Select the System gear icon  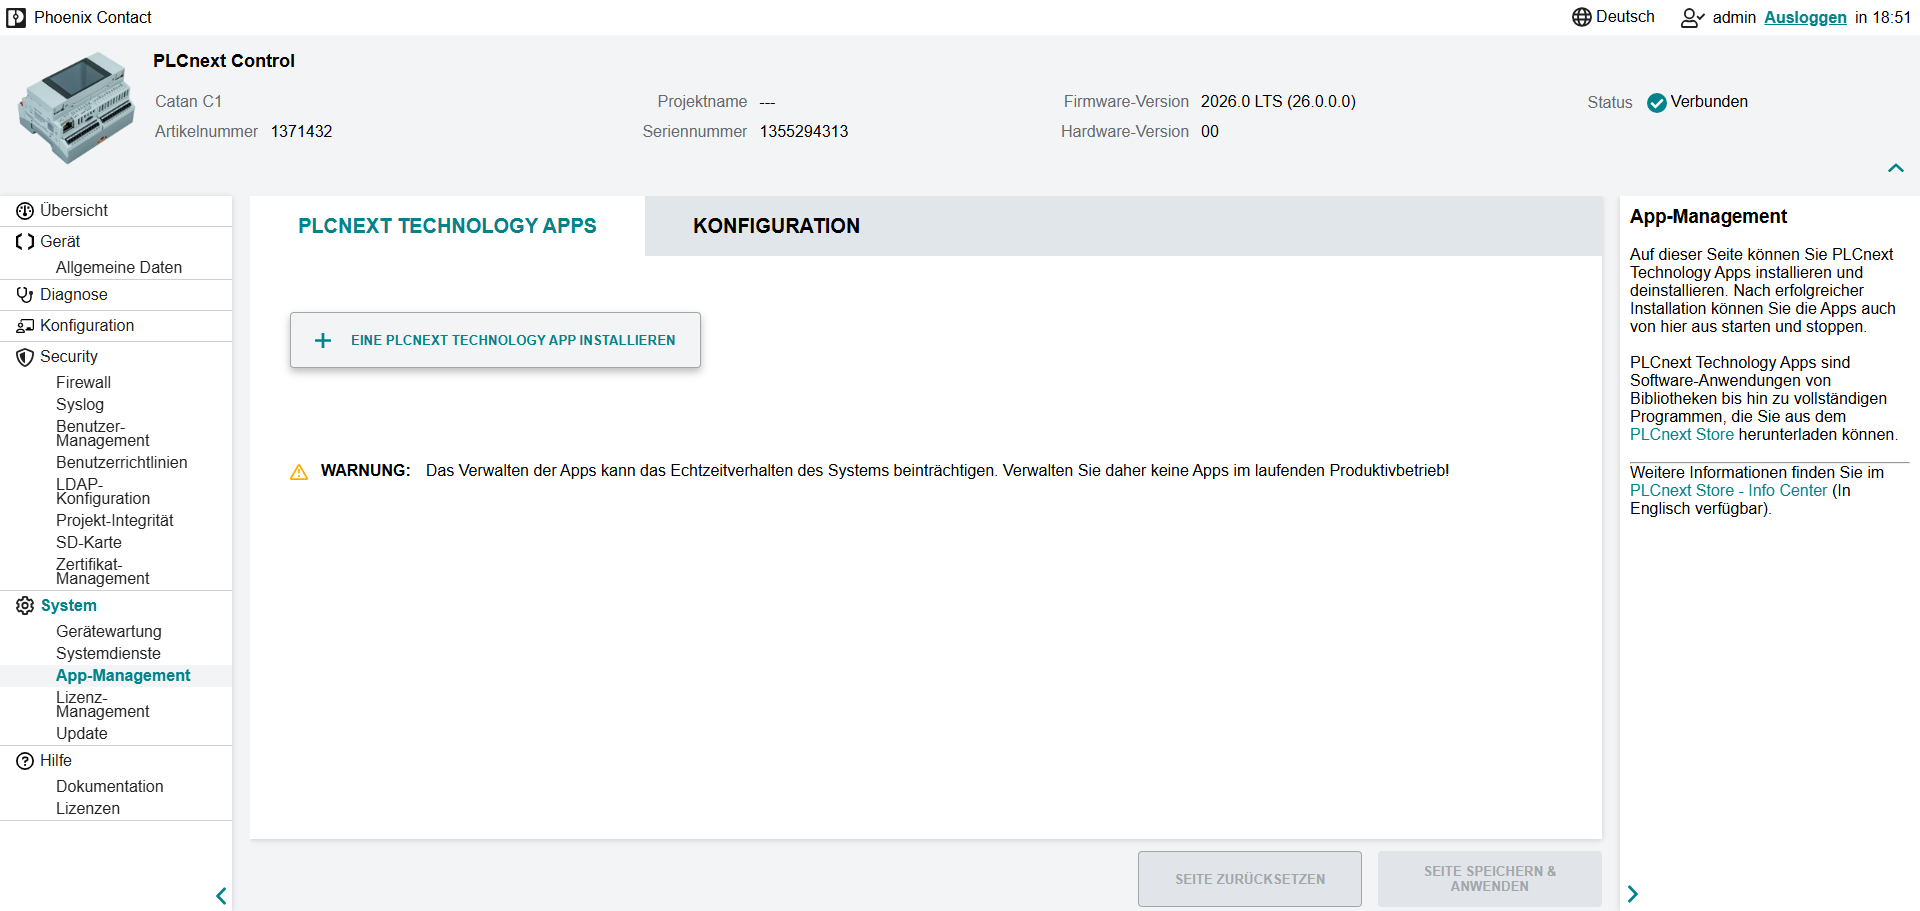[24, 605]
